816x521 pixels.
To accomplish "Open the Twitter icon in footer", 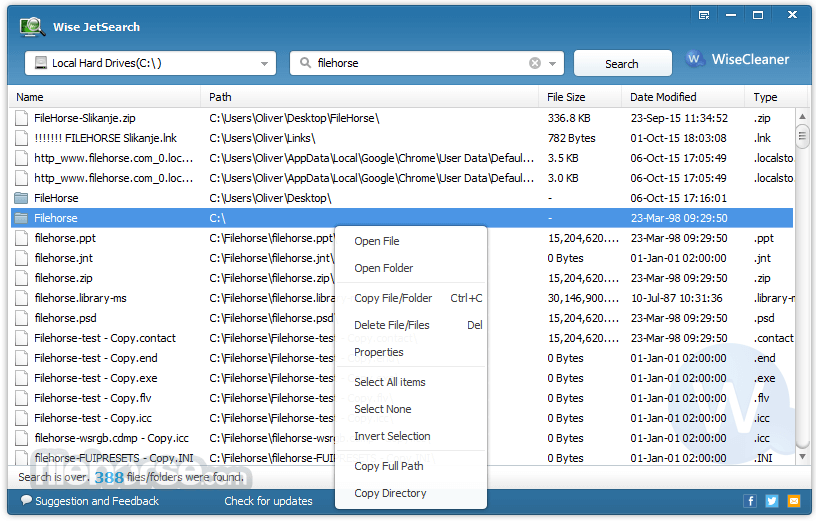I will tap(771, 501).
